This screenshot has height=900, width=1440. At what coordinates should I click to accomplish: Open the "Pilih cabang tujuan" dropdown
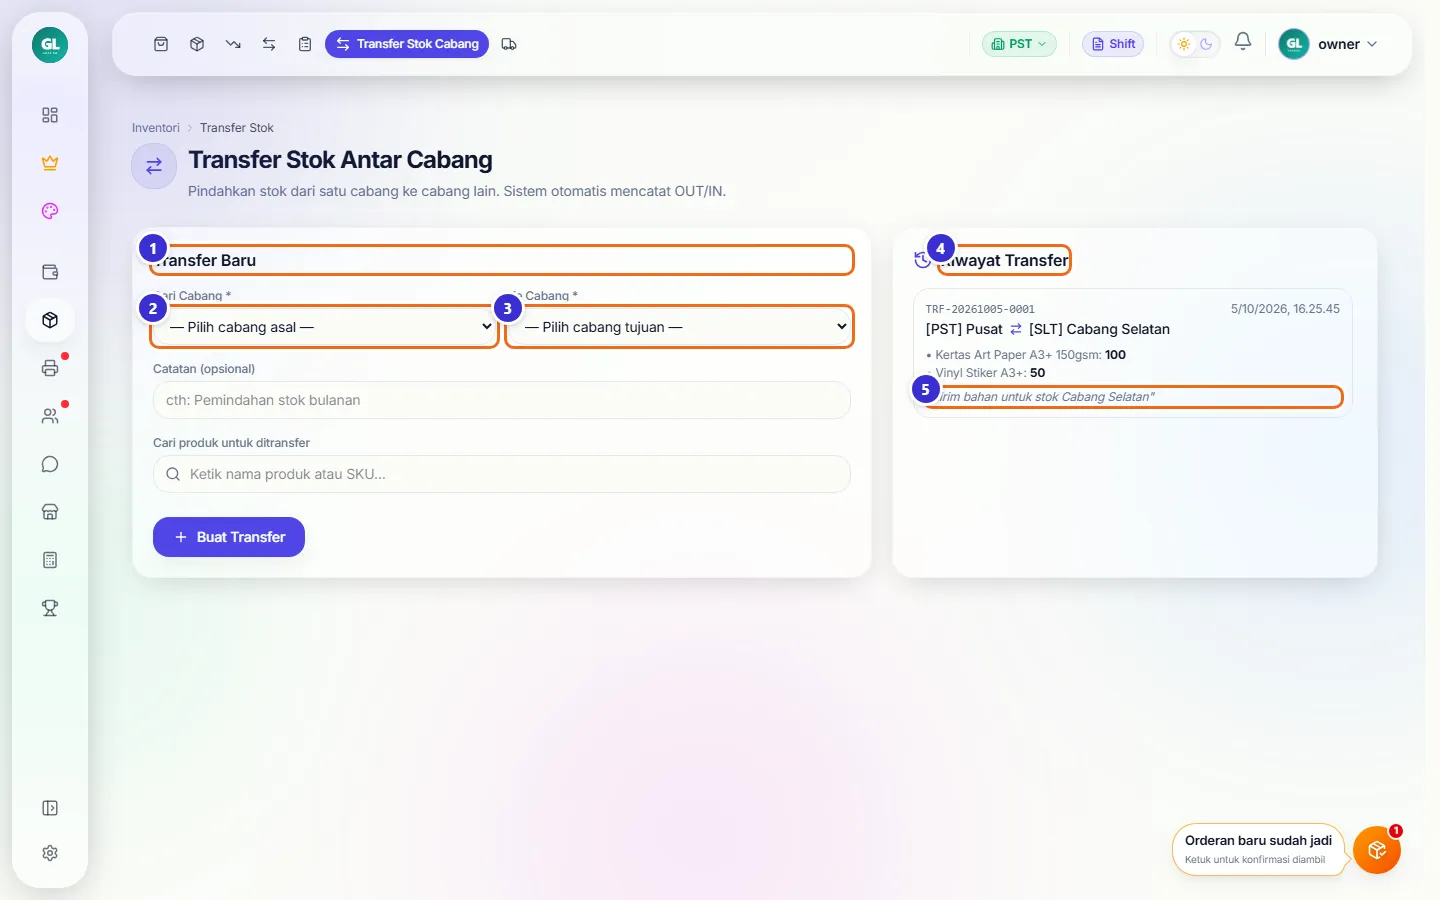tap(679, 327)
